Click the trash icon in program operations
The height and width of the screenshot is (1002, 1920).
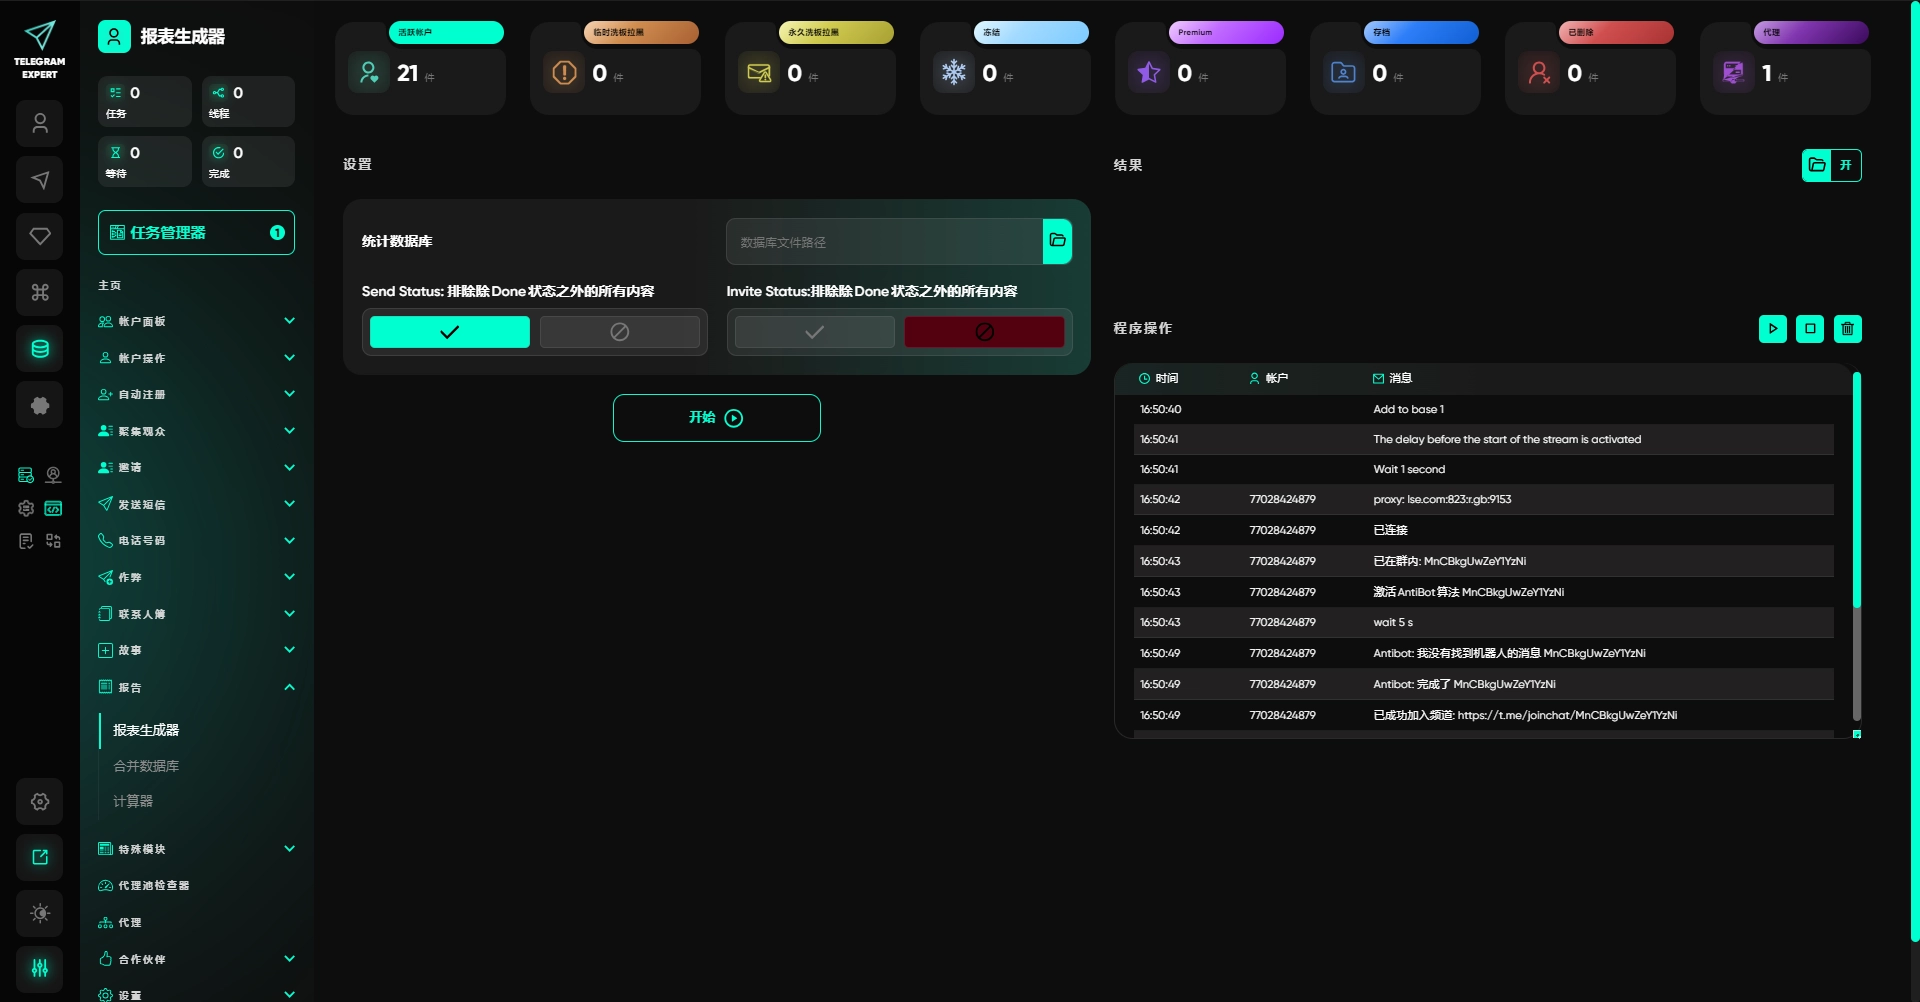(x=1847, y=328)
